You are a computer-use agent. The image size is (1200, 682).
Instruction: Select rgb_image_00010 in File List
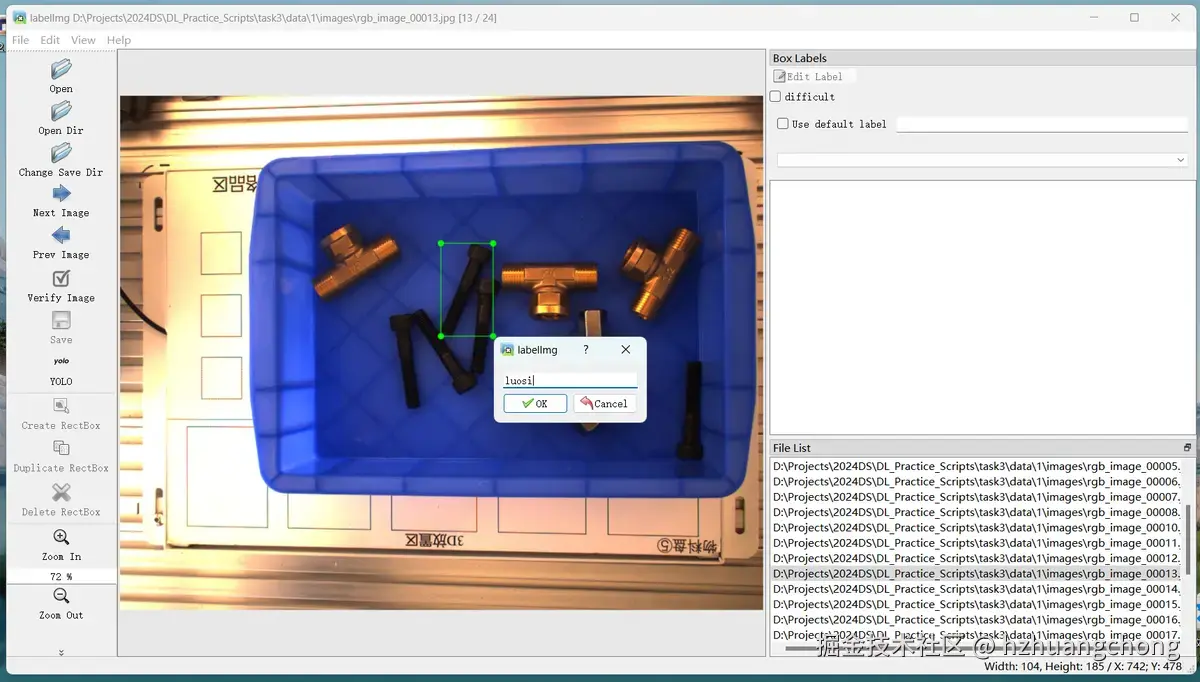click(976, 527)
